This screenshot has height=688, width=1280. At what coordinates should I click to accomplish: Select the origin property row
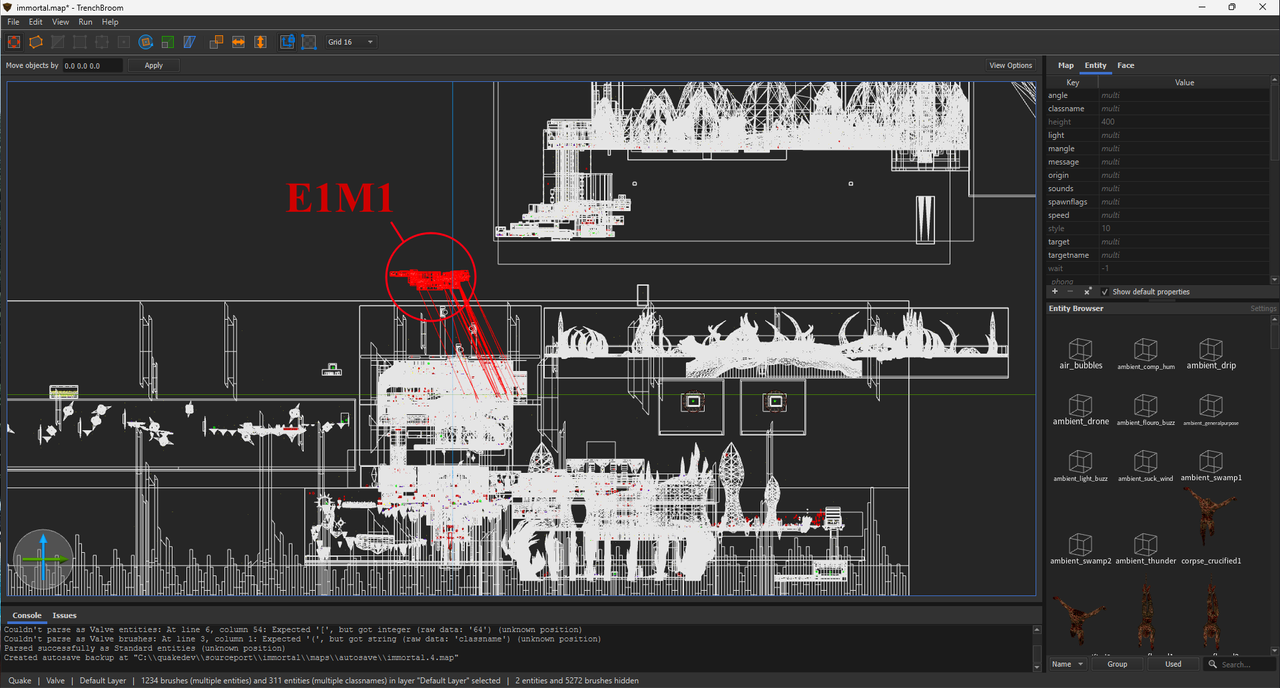click(1158, 175)
